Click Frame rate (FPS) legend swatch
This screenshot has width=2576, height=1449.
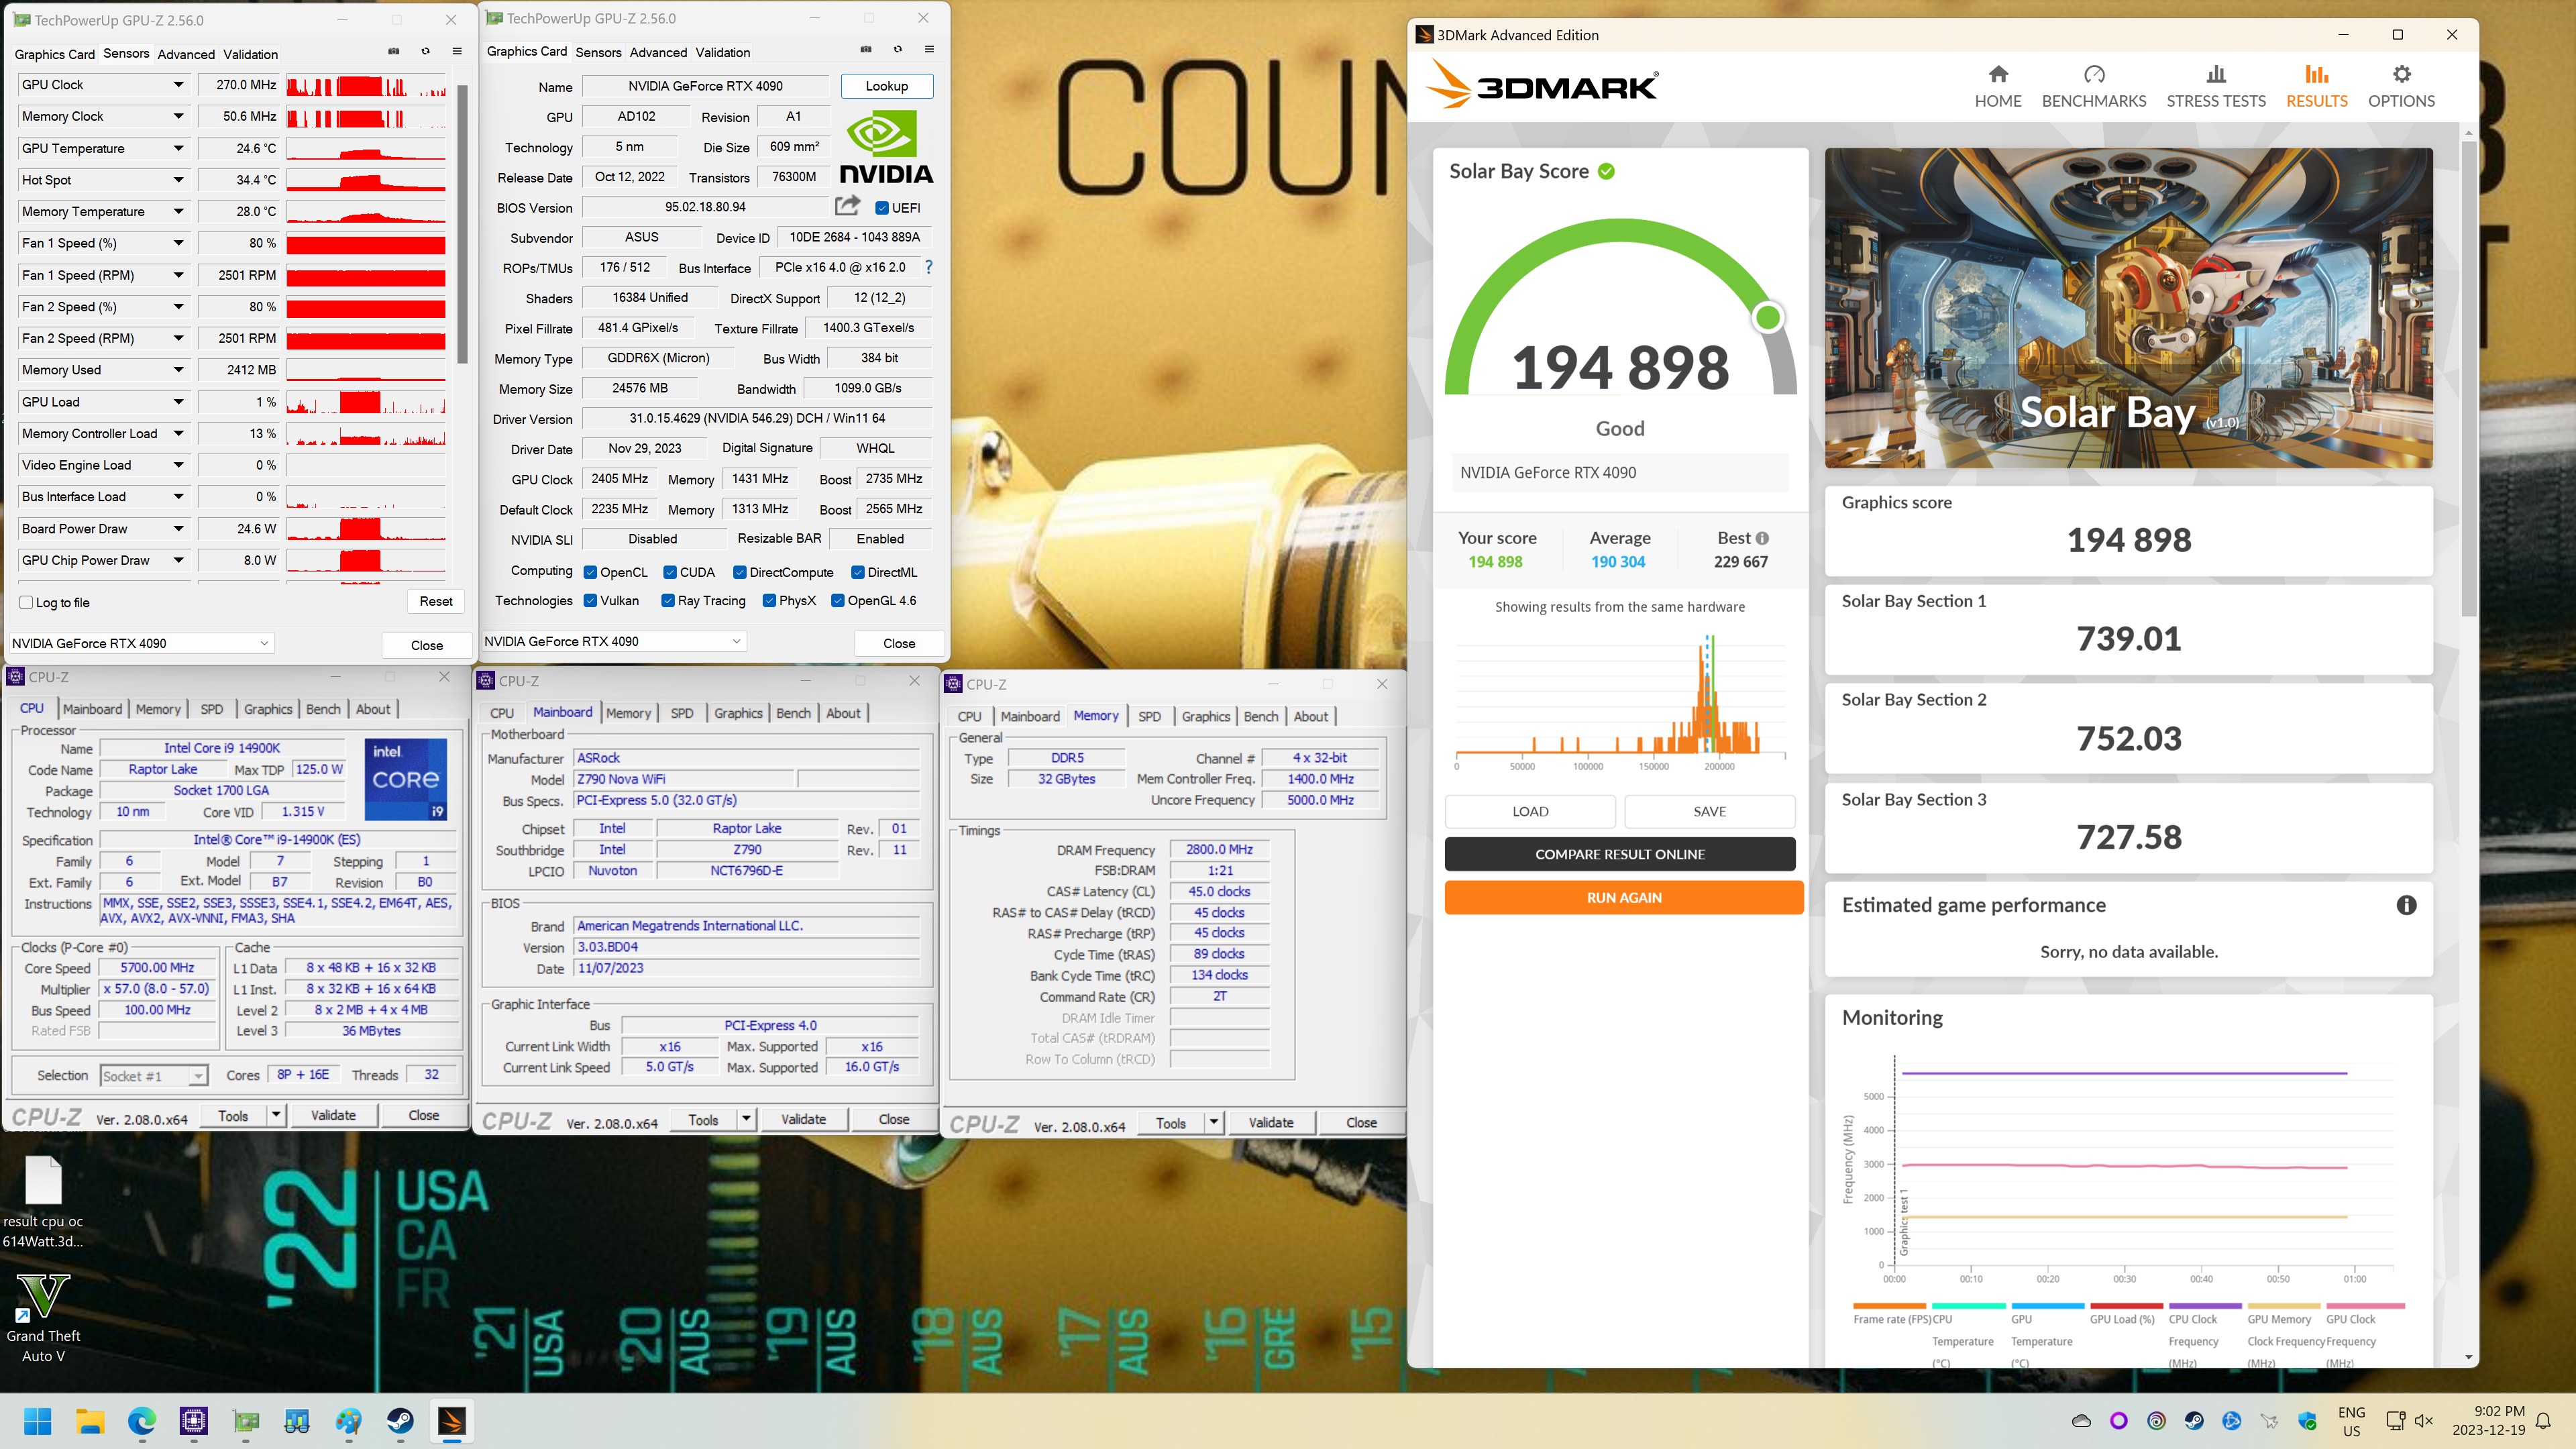pyautogui.click(x=1889, y=1305)
